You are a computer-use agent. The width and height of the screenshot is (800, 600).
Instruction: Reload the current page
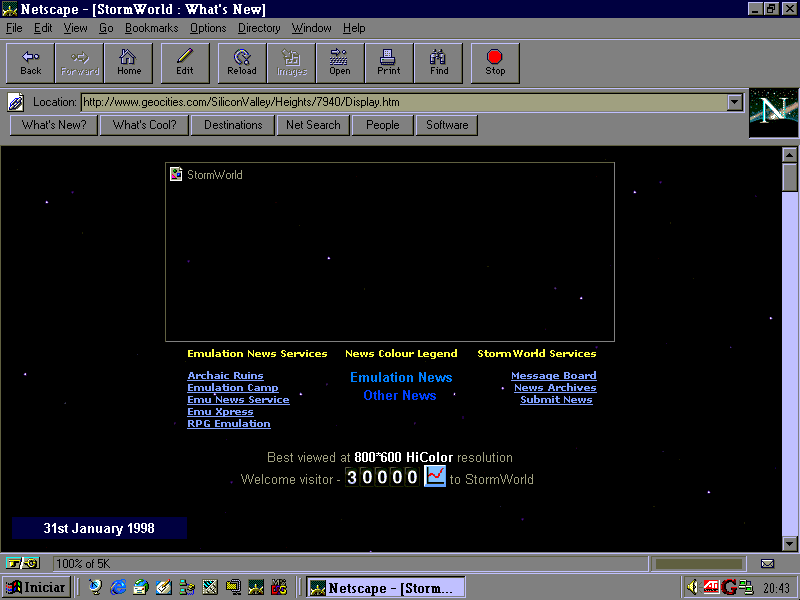pos(242,63)
